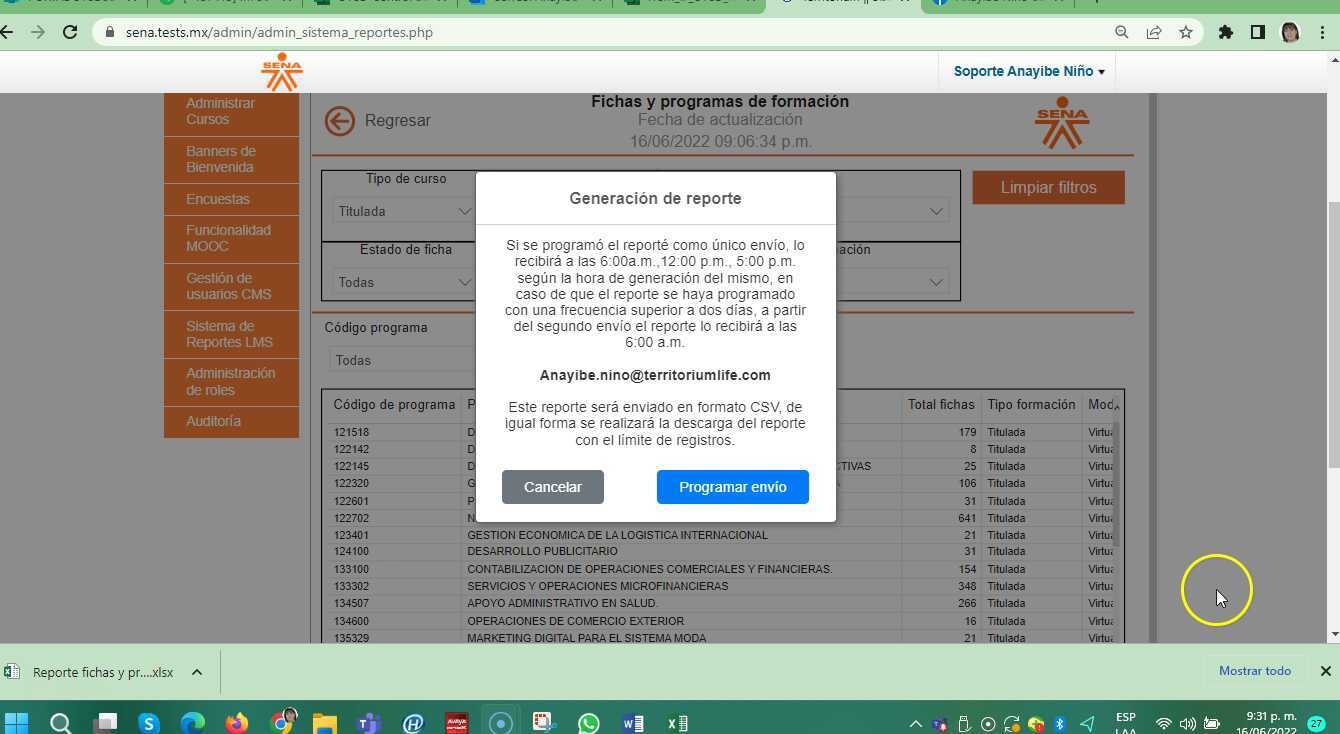
Task: Click the Programar envío button
Action: click(732, 487)
